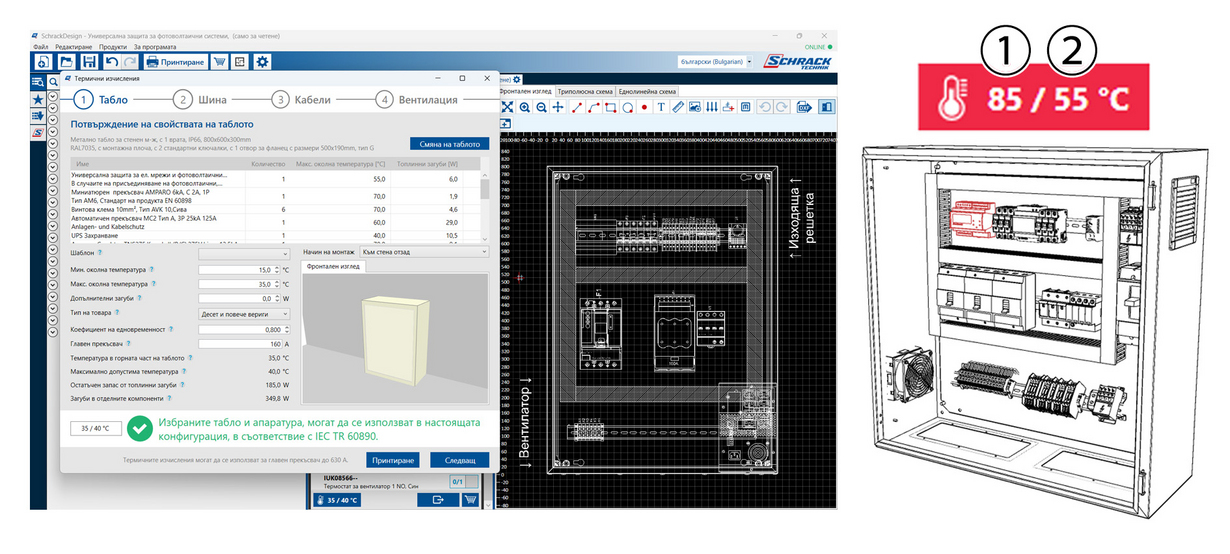
Task: Click Принтиране button in thermal dialog
Action: coord(394,460)
